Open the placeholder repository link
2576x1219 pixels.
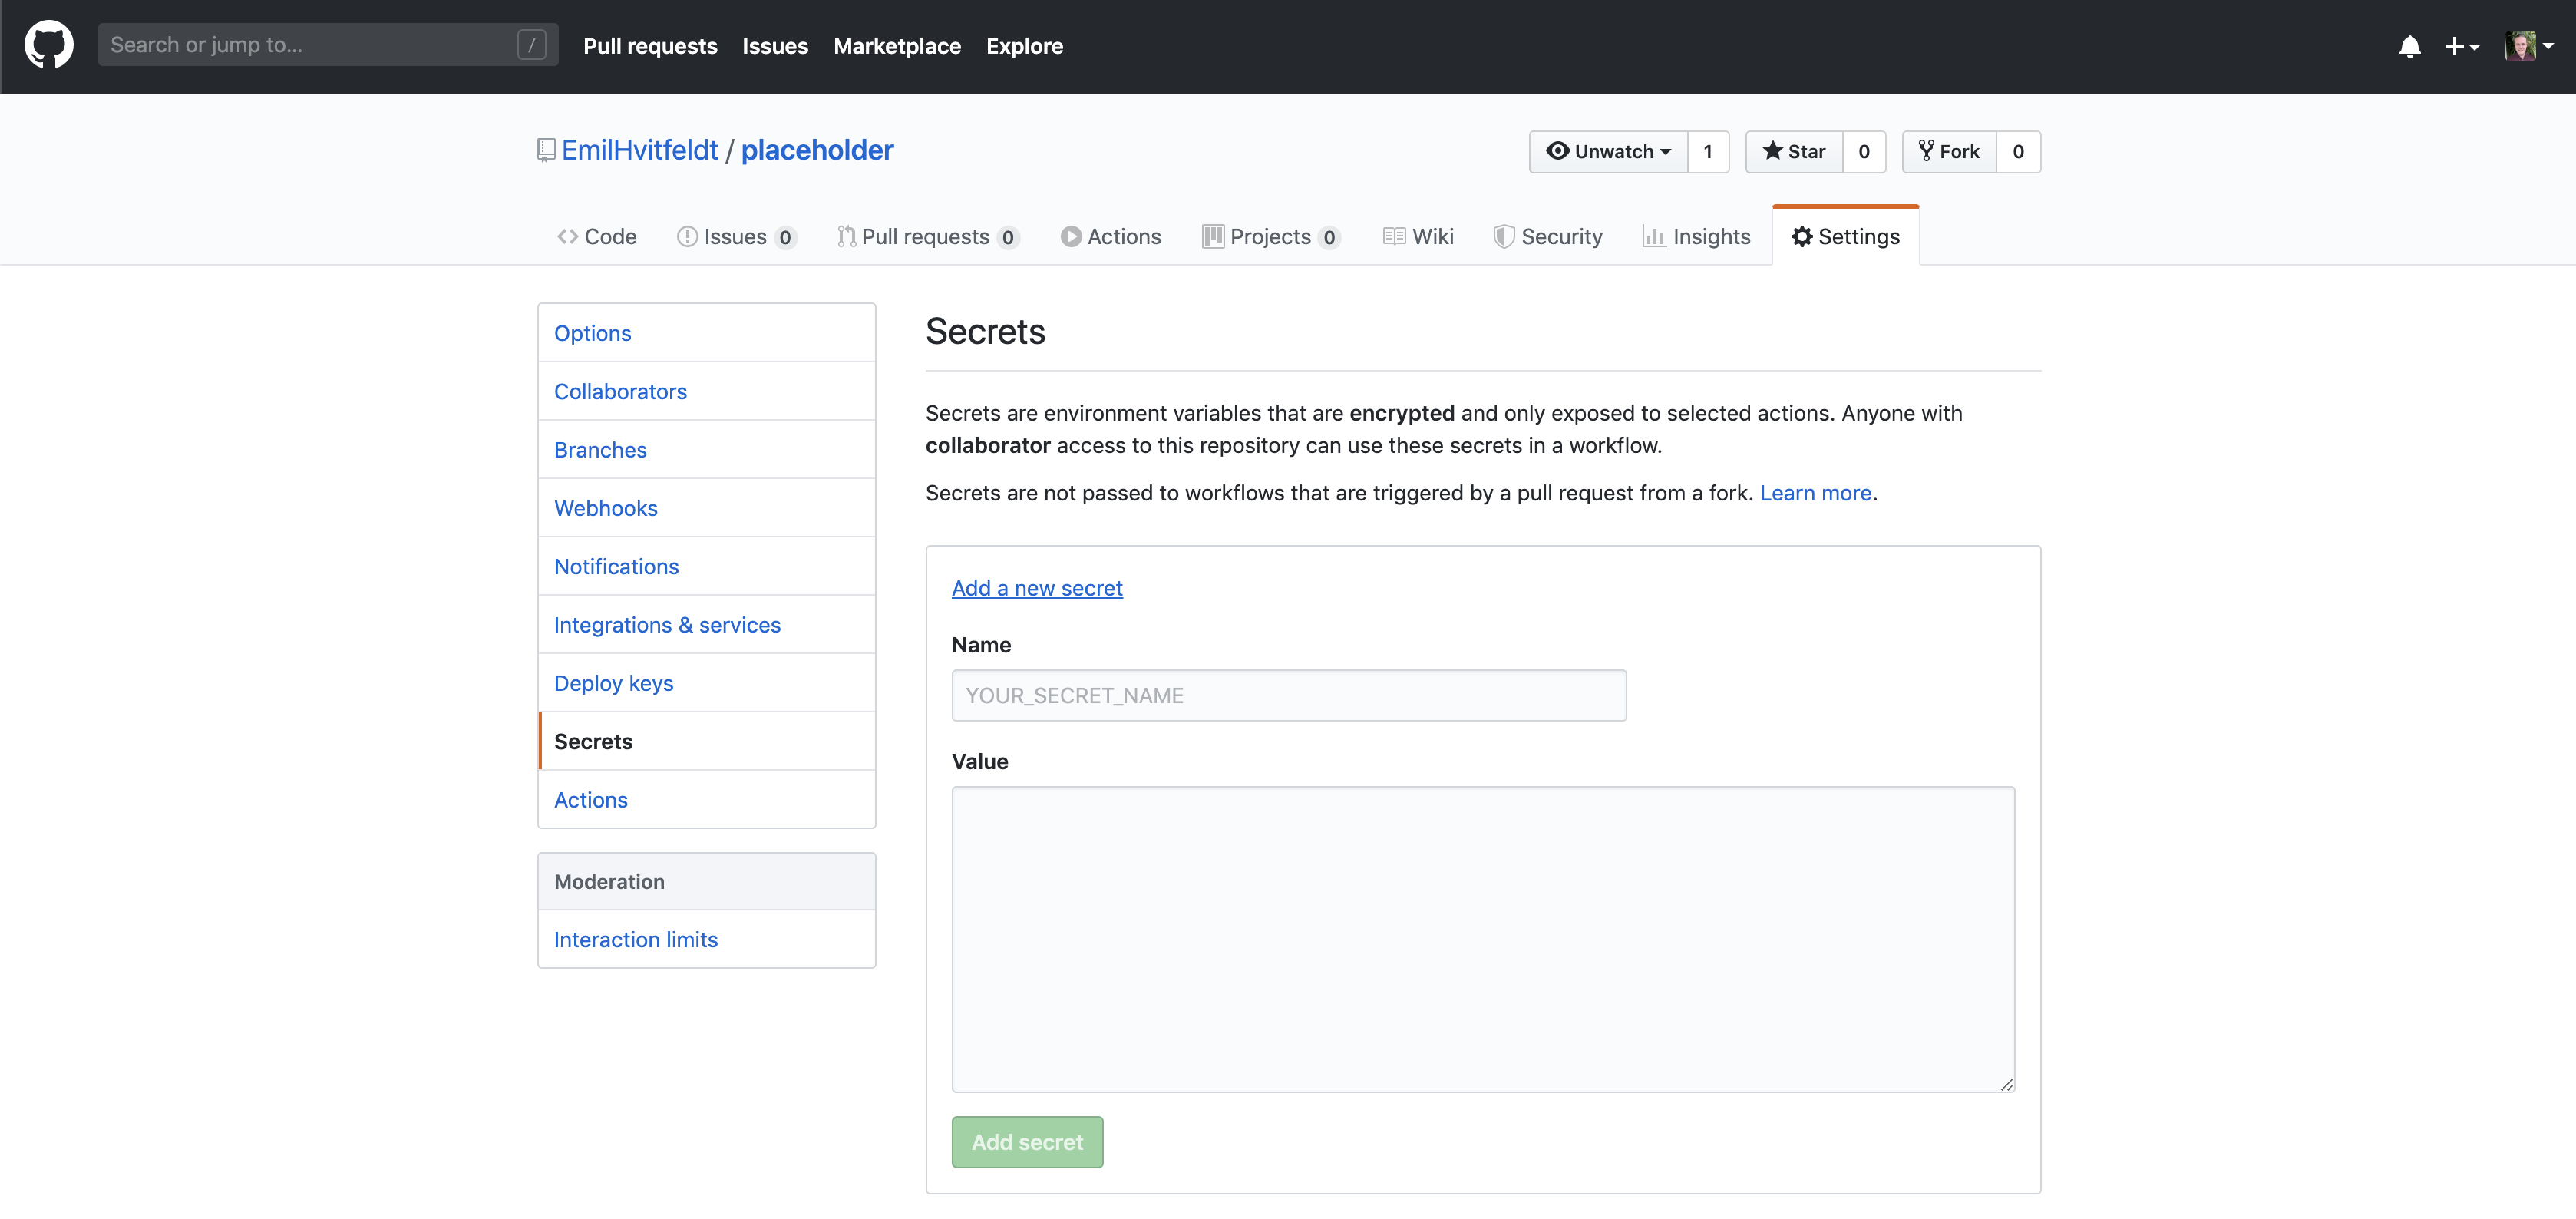pyautogui.click(x=817, y=150)
